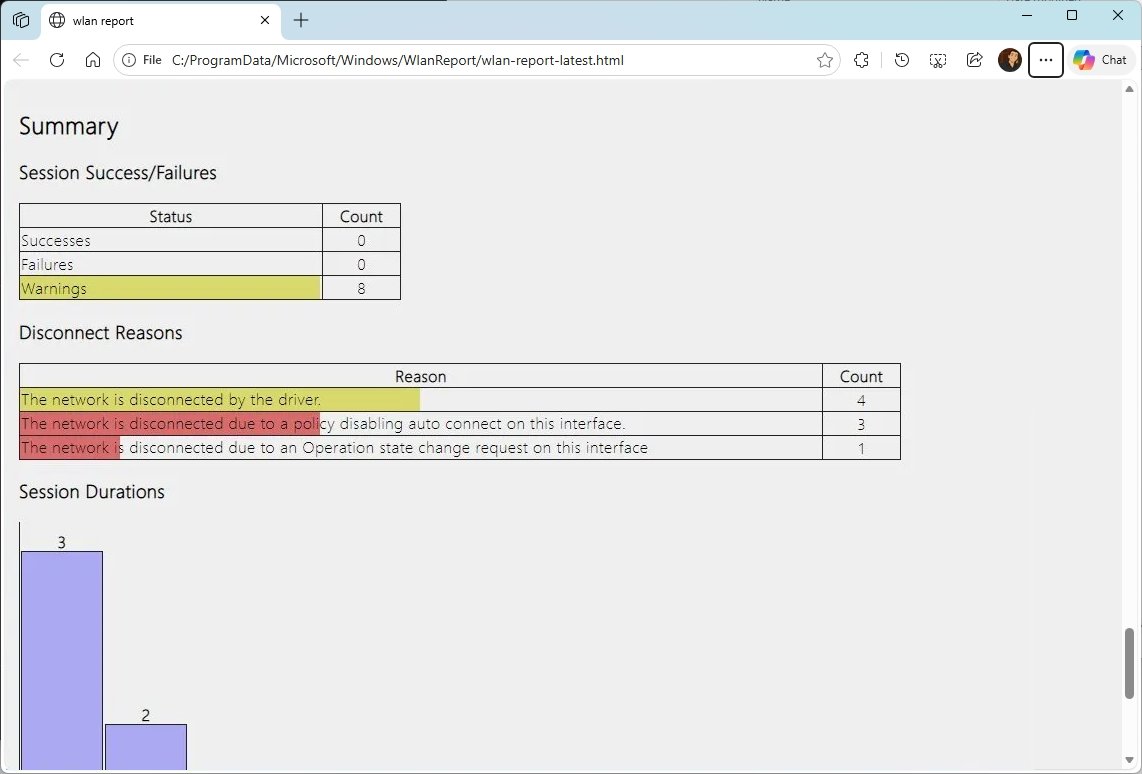
Task: Minimize the browser window
Action: click(x=1027, y=15)
